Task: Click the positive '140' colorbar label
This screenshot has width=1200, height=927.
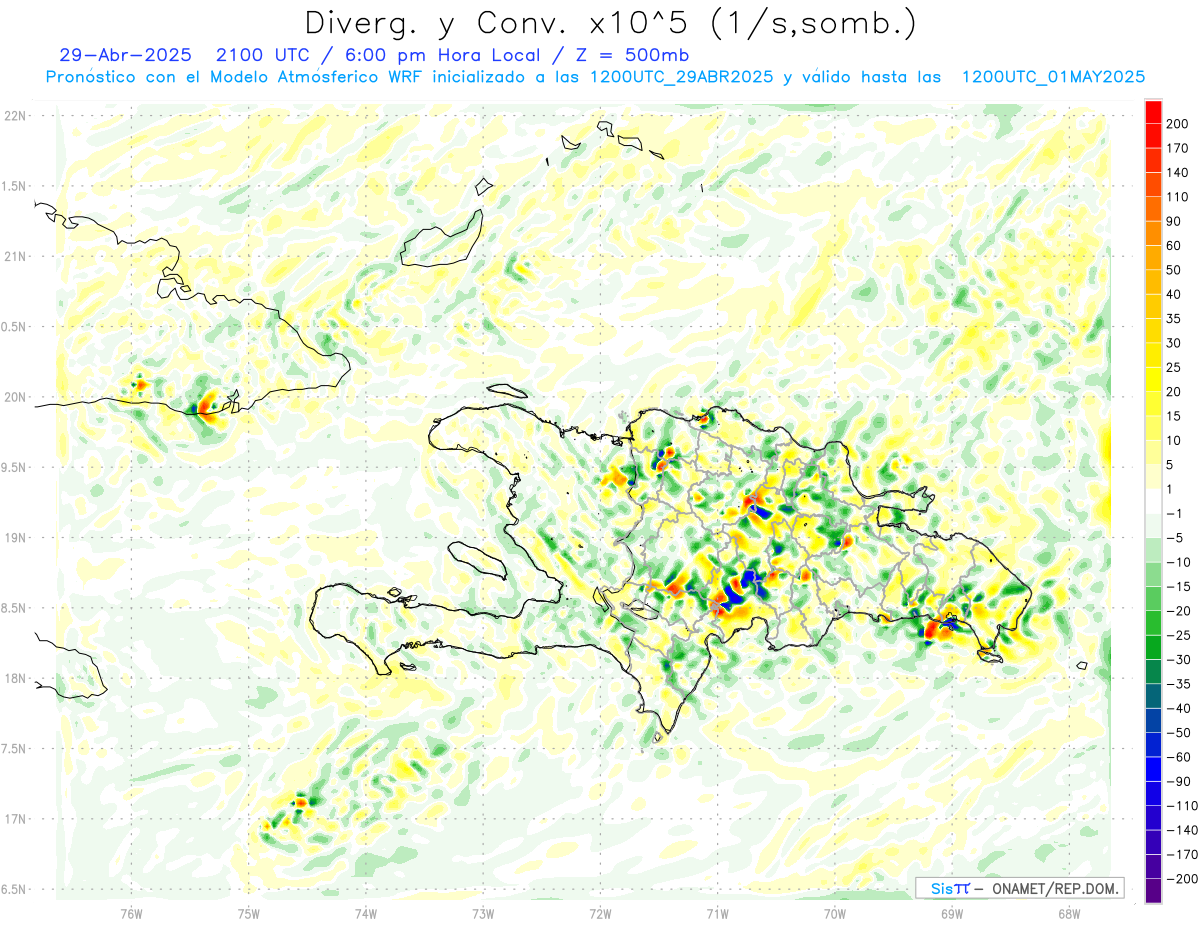Action: (1177, 172)
